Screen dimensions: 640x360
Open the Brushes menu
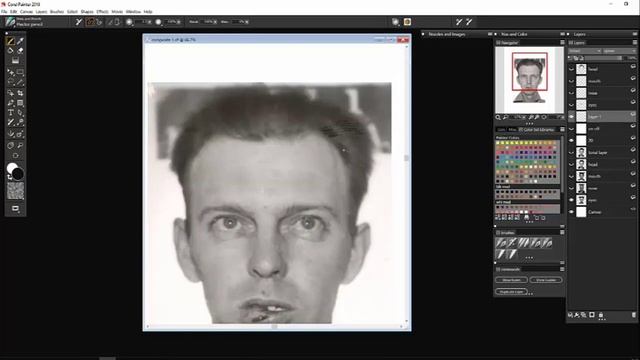click(x=57, y=12)
